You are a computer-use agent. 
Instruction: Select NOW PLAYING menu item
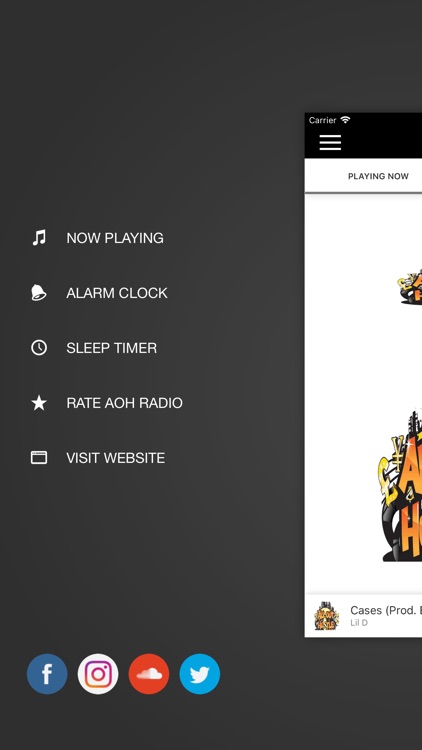click(115, 238)
